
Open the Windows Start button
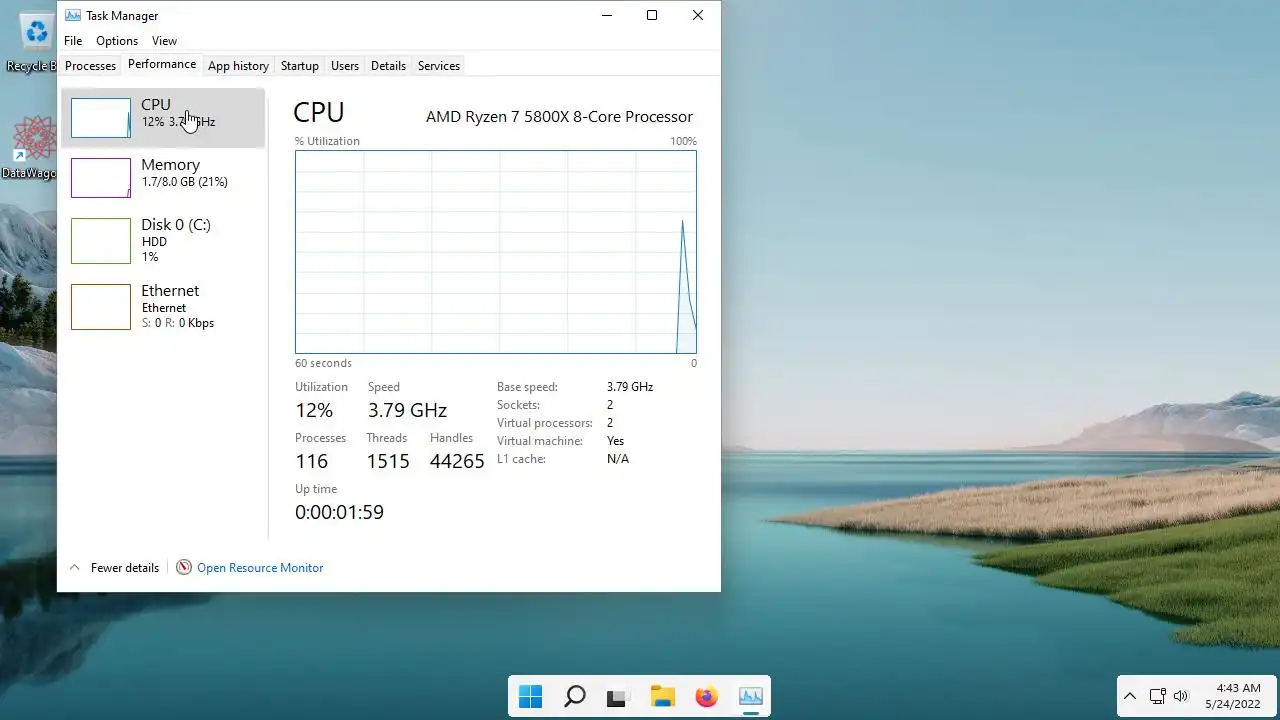[531, 696]
